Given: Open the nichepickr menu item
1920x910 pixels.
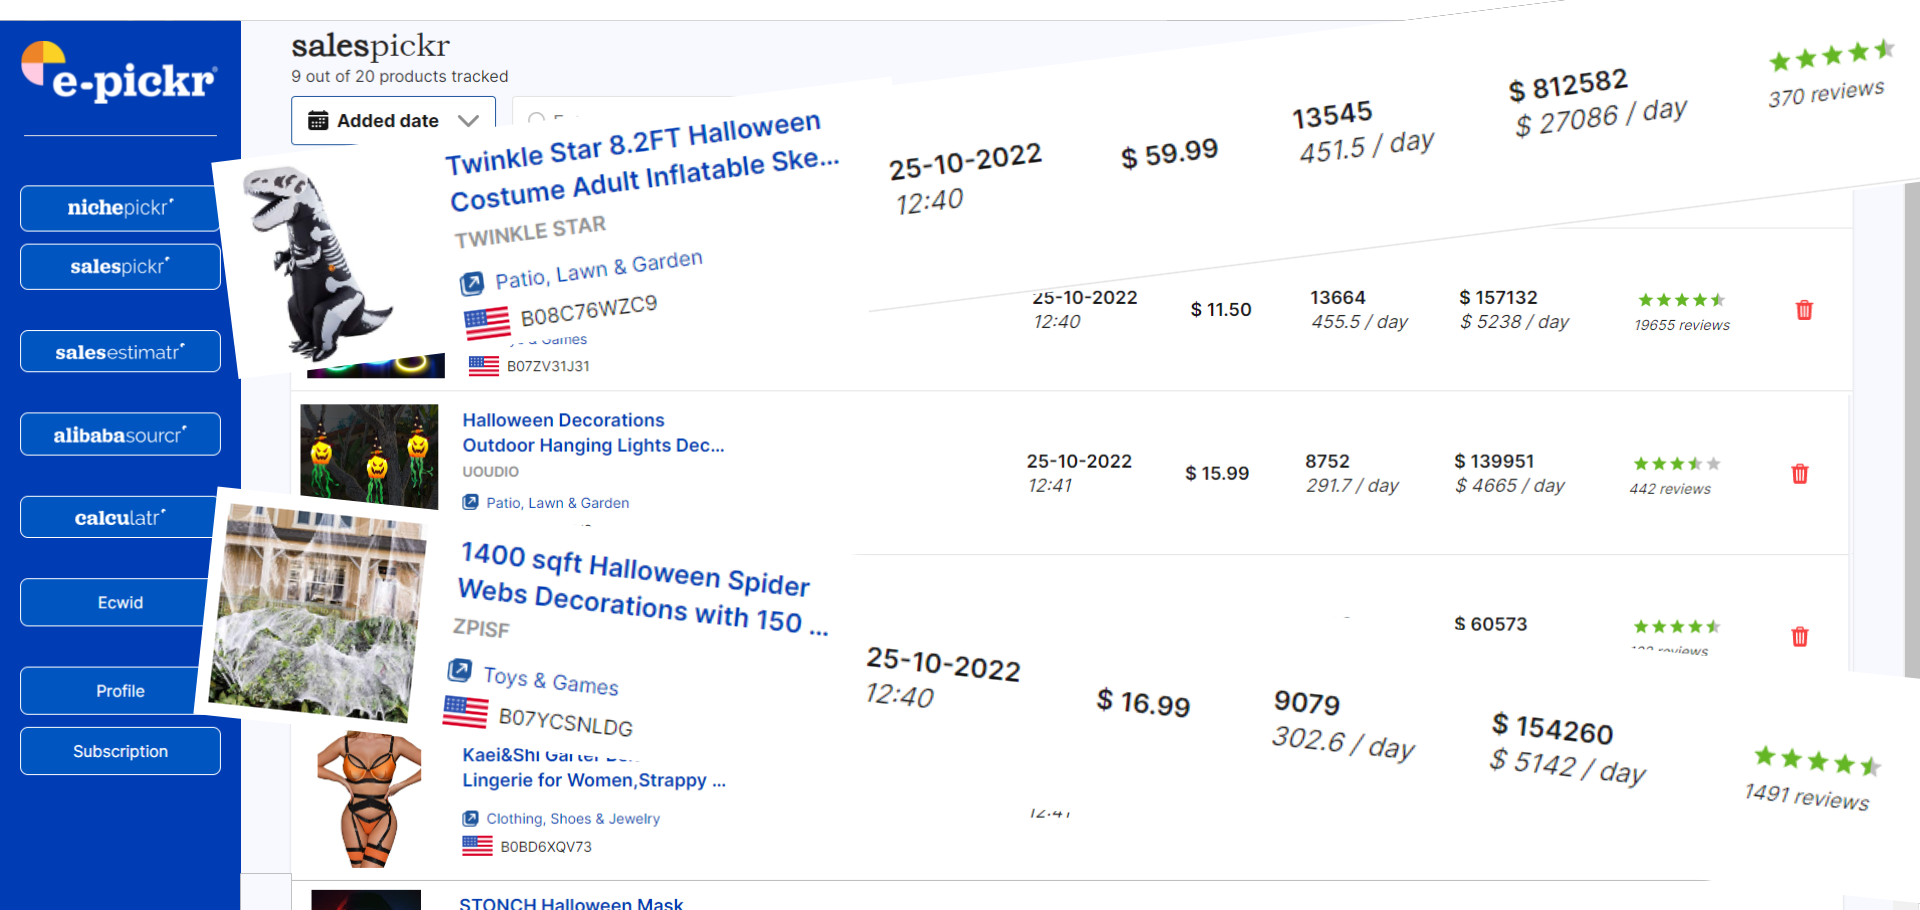Looking at the screenshot, I should [120, 208].
